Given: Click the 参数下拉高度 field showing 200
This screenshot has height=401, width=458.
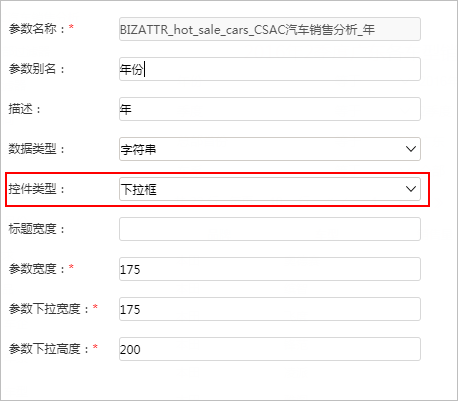Looking at the screenshot, I should tap(270, 349).
